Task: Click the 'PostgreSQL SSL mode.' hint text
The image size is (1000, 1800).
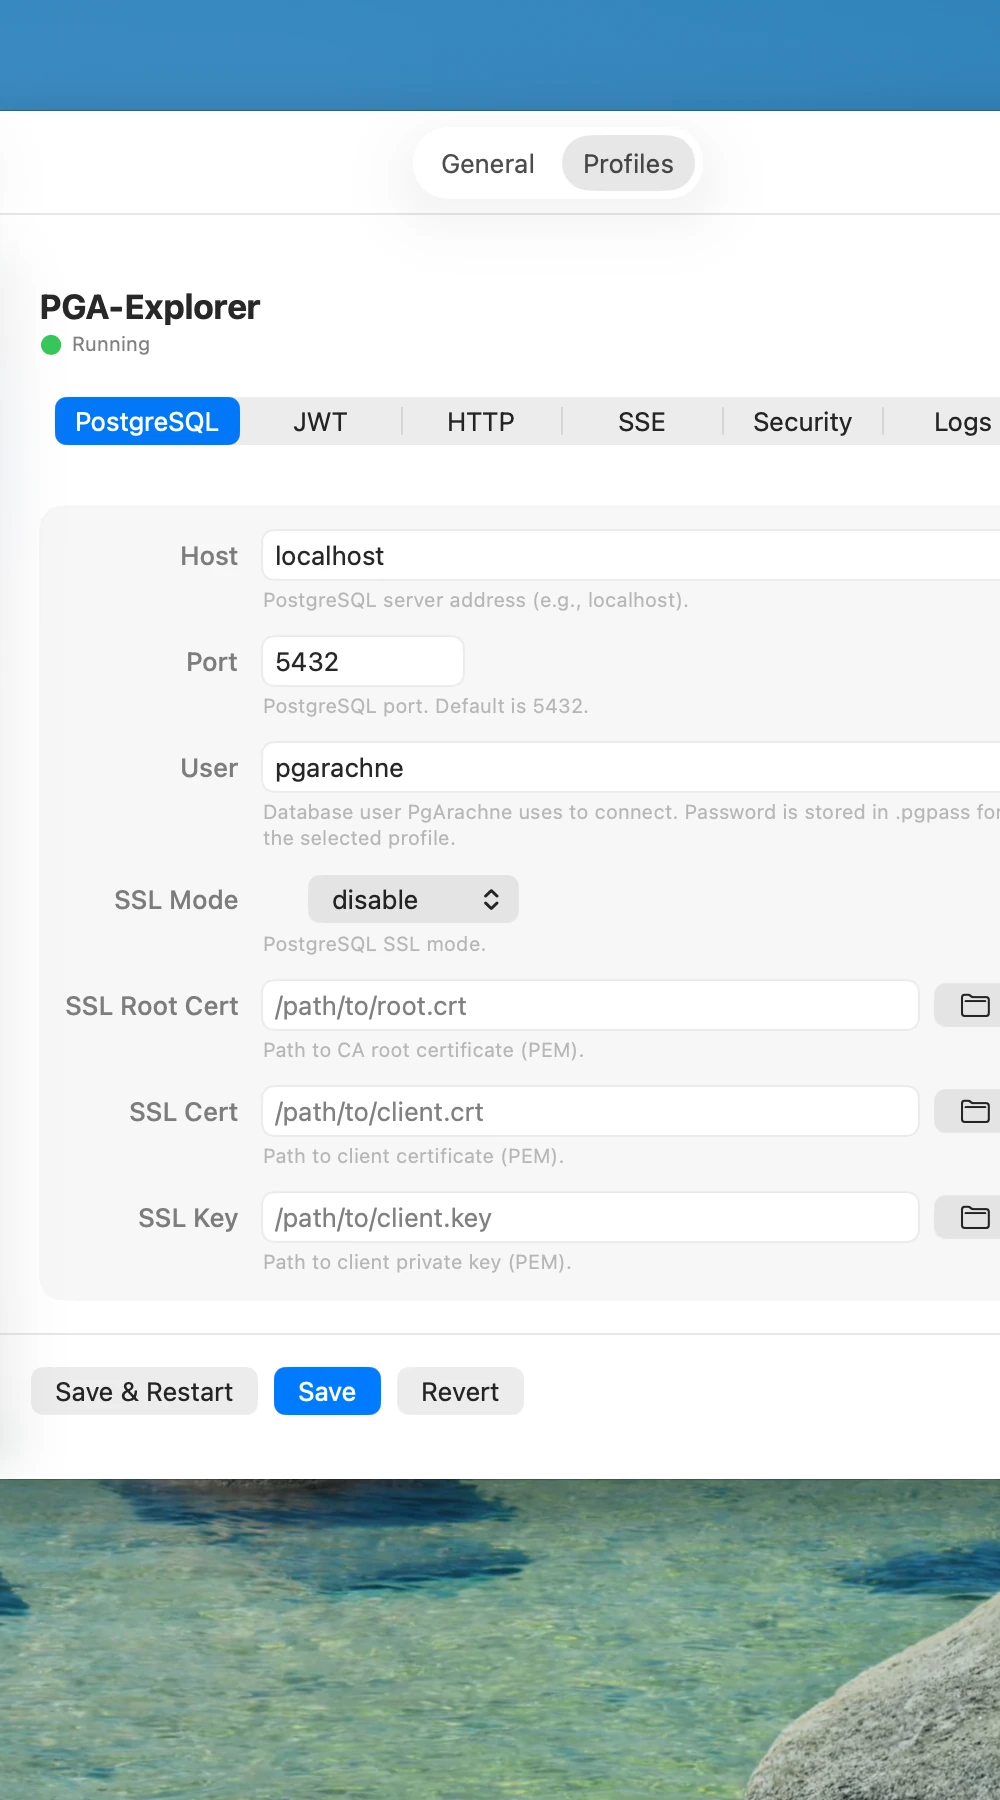Action: [374, 944]
